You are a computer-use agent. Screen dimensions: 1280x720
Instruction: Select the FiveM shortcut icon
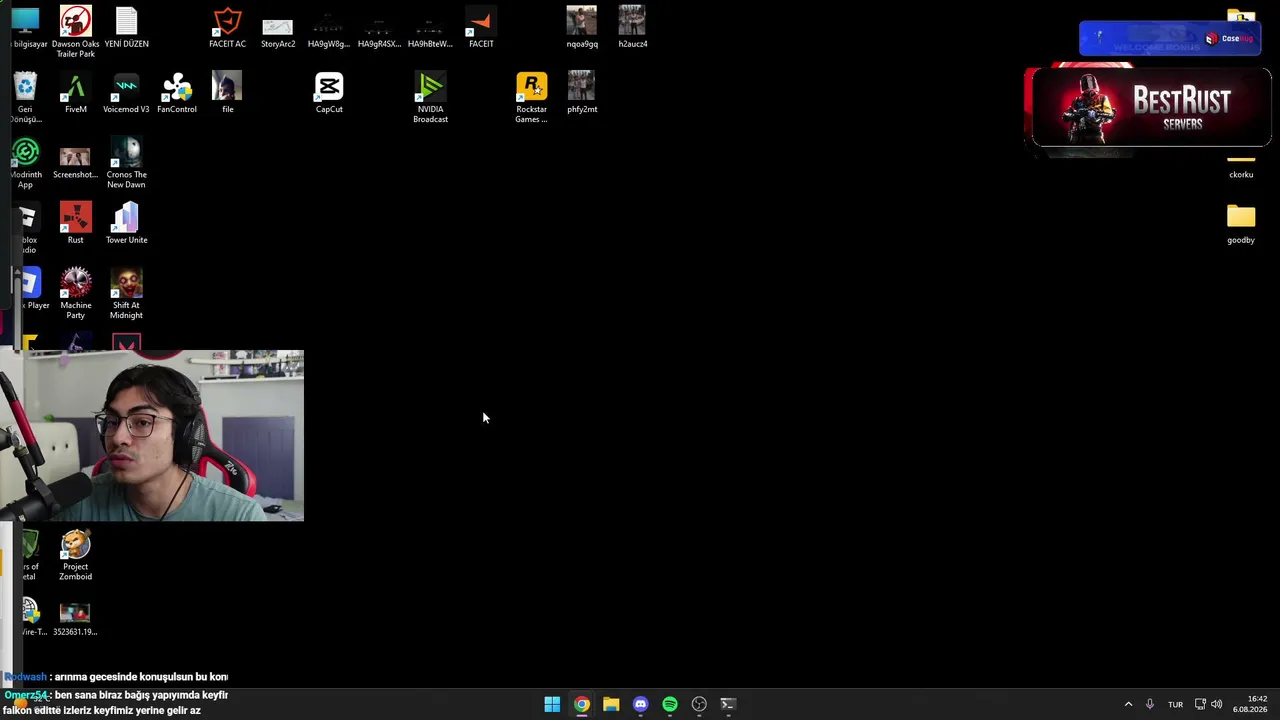76,93
